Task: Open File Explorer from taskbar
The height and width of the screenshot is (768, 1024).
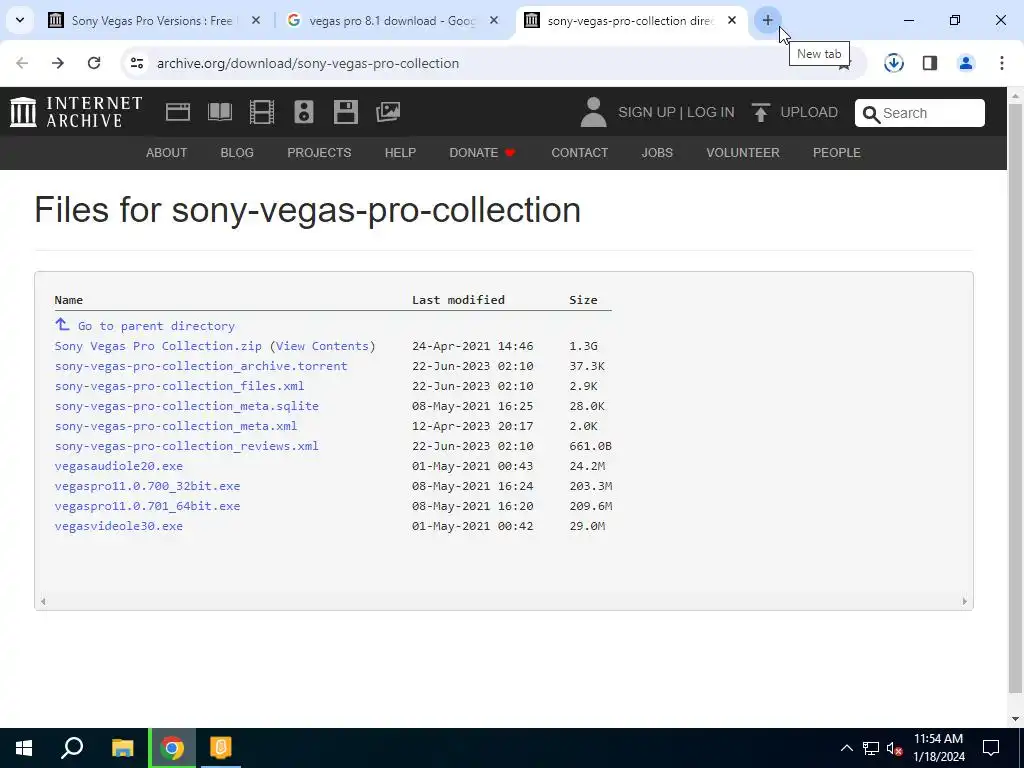Action: point(122,748)
